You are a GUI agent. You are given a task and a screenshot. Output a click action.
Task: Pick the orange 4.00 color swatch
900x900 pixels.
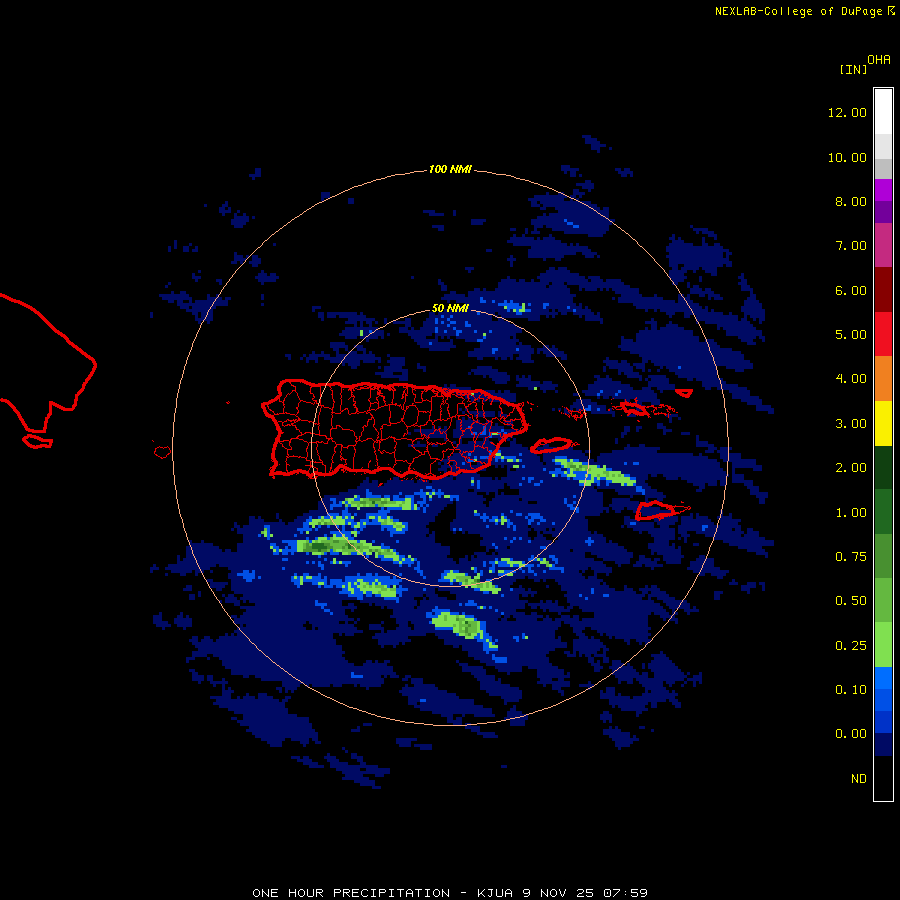coord(883,378)
